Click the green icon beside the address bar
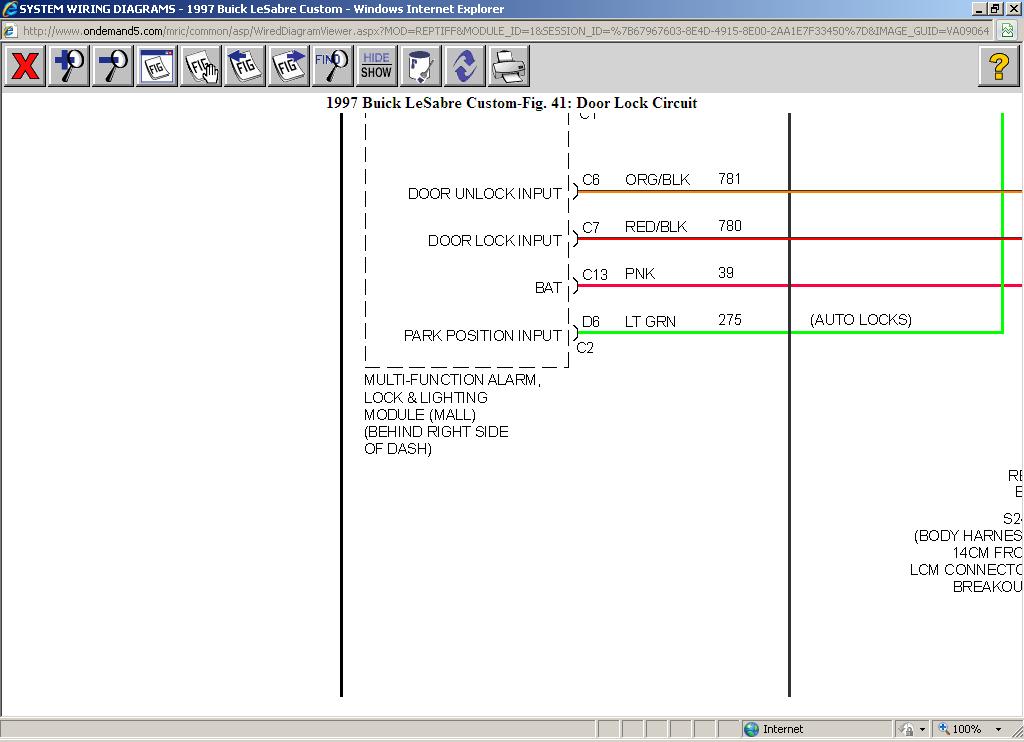Image resolution: width=1024 pixels, height=742 pixels. [x=1008, y=31]
